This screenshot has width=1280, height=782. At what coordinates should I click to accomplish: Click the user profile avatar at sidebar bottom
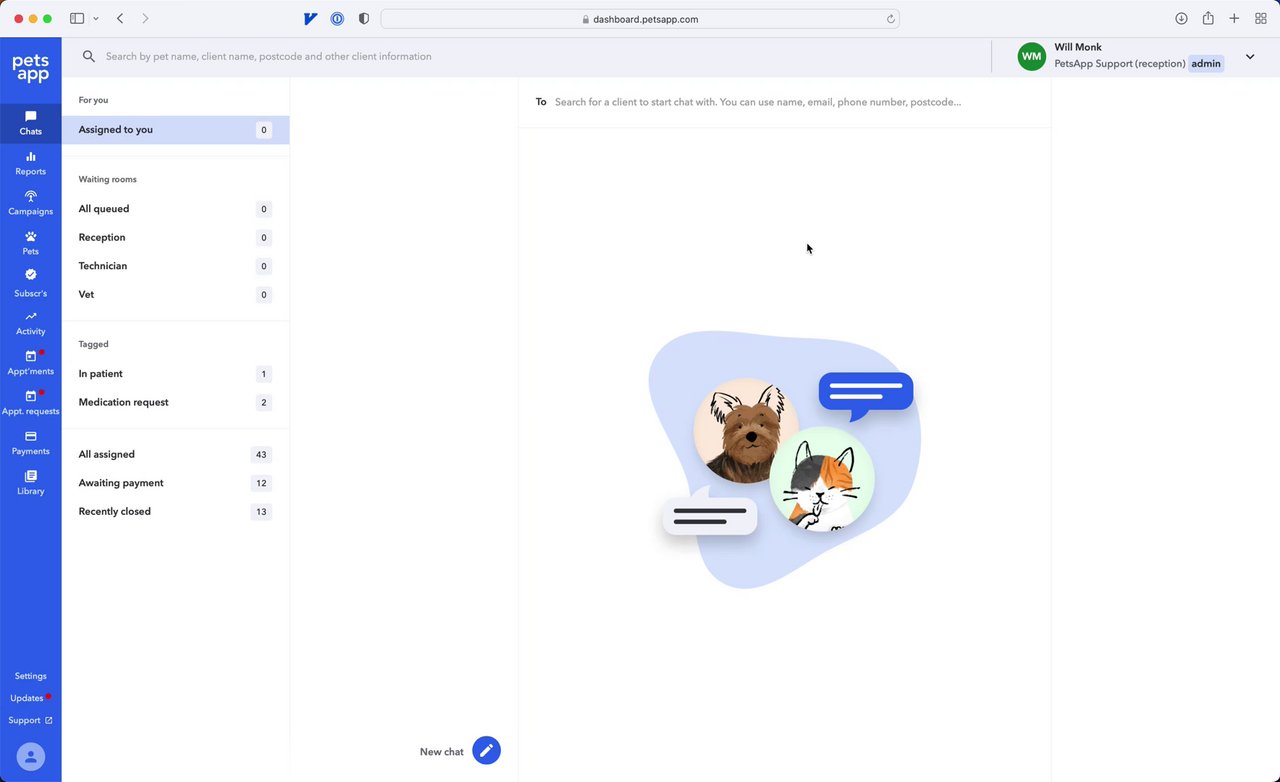[x=31, y=757]
